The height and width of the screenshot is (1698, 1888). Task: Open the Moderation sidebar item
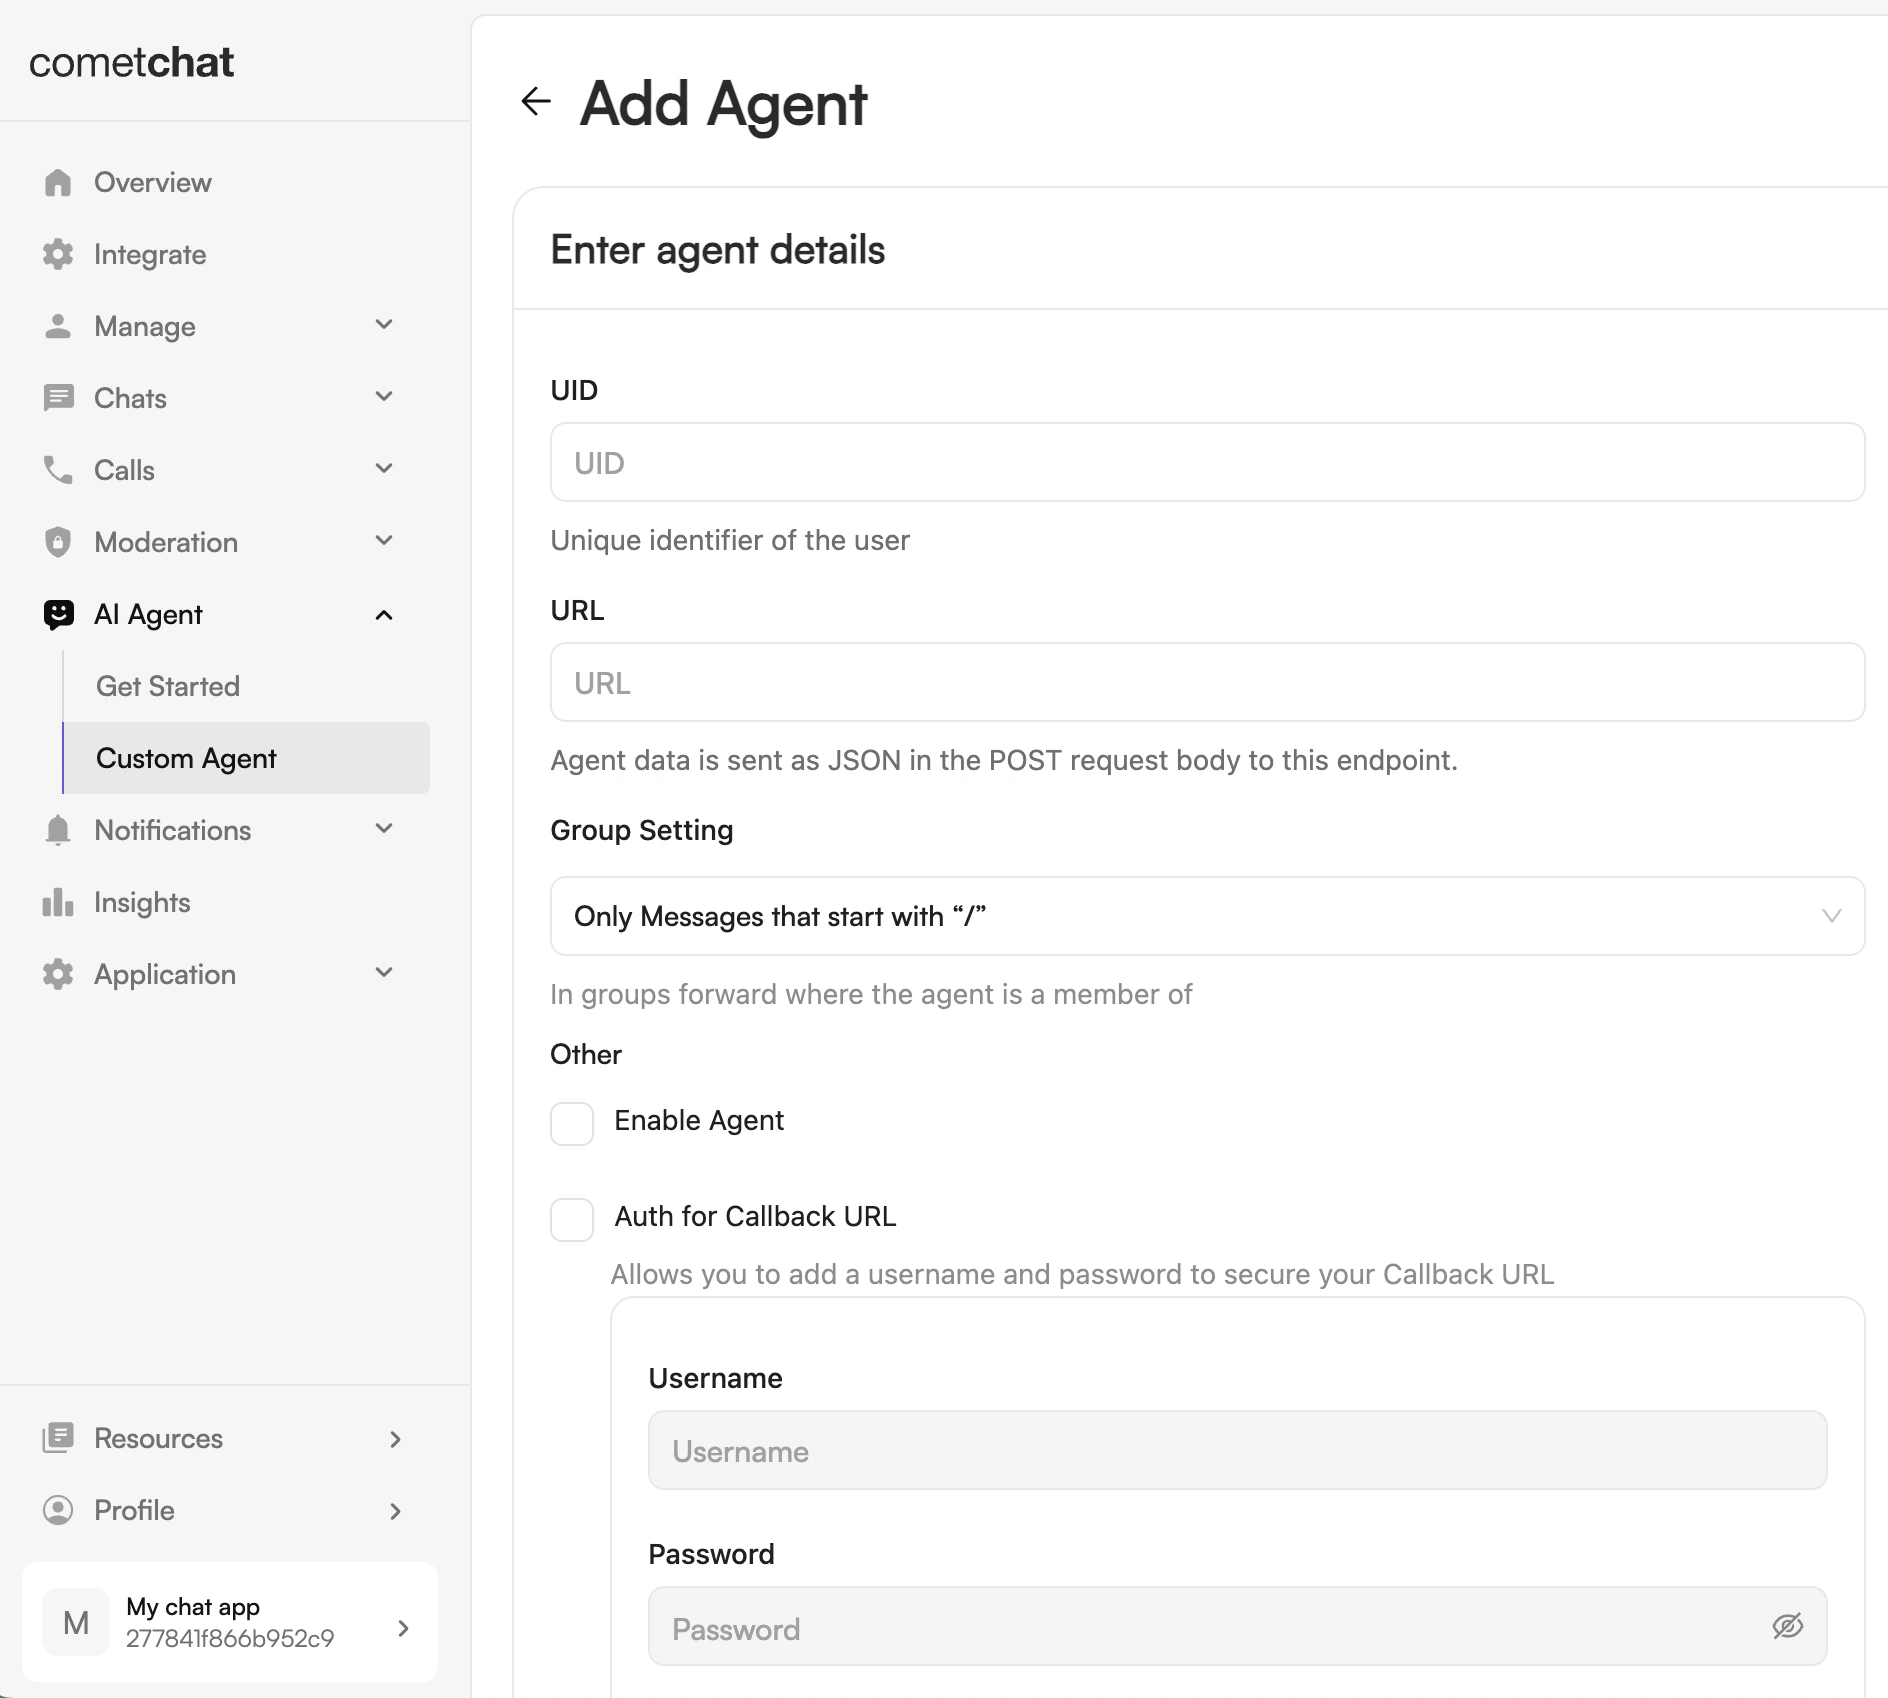click(x=166, y=542)
